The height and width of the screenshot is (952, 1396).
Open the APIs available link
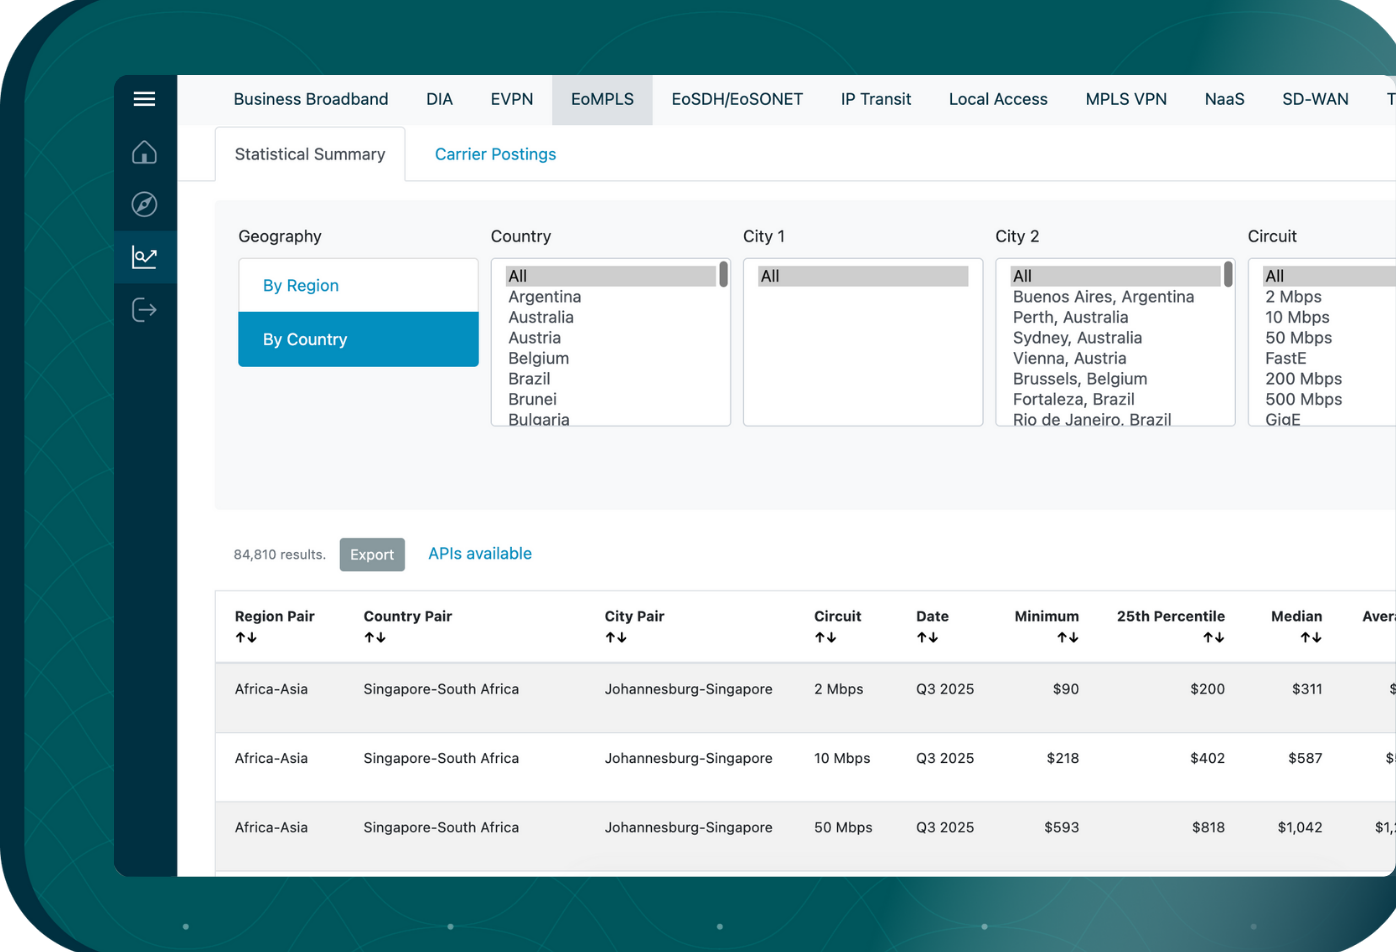[x=480, y=554]
